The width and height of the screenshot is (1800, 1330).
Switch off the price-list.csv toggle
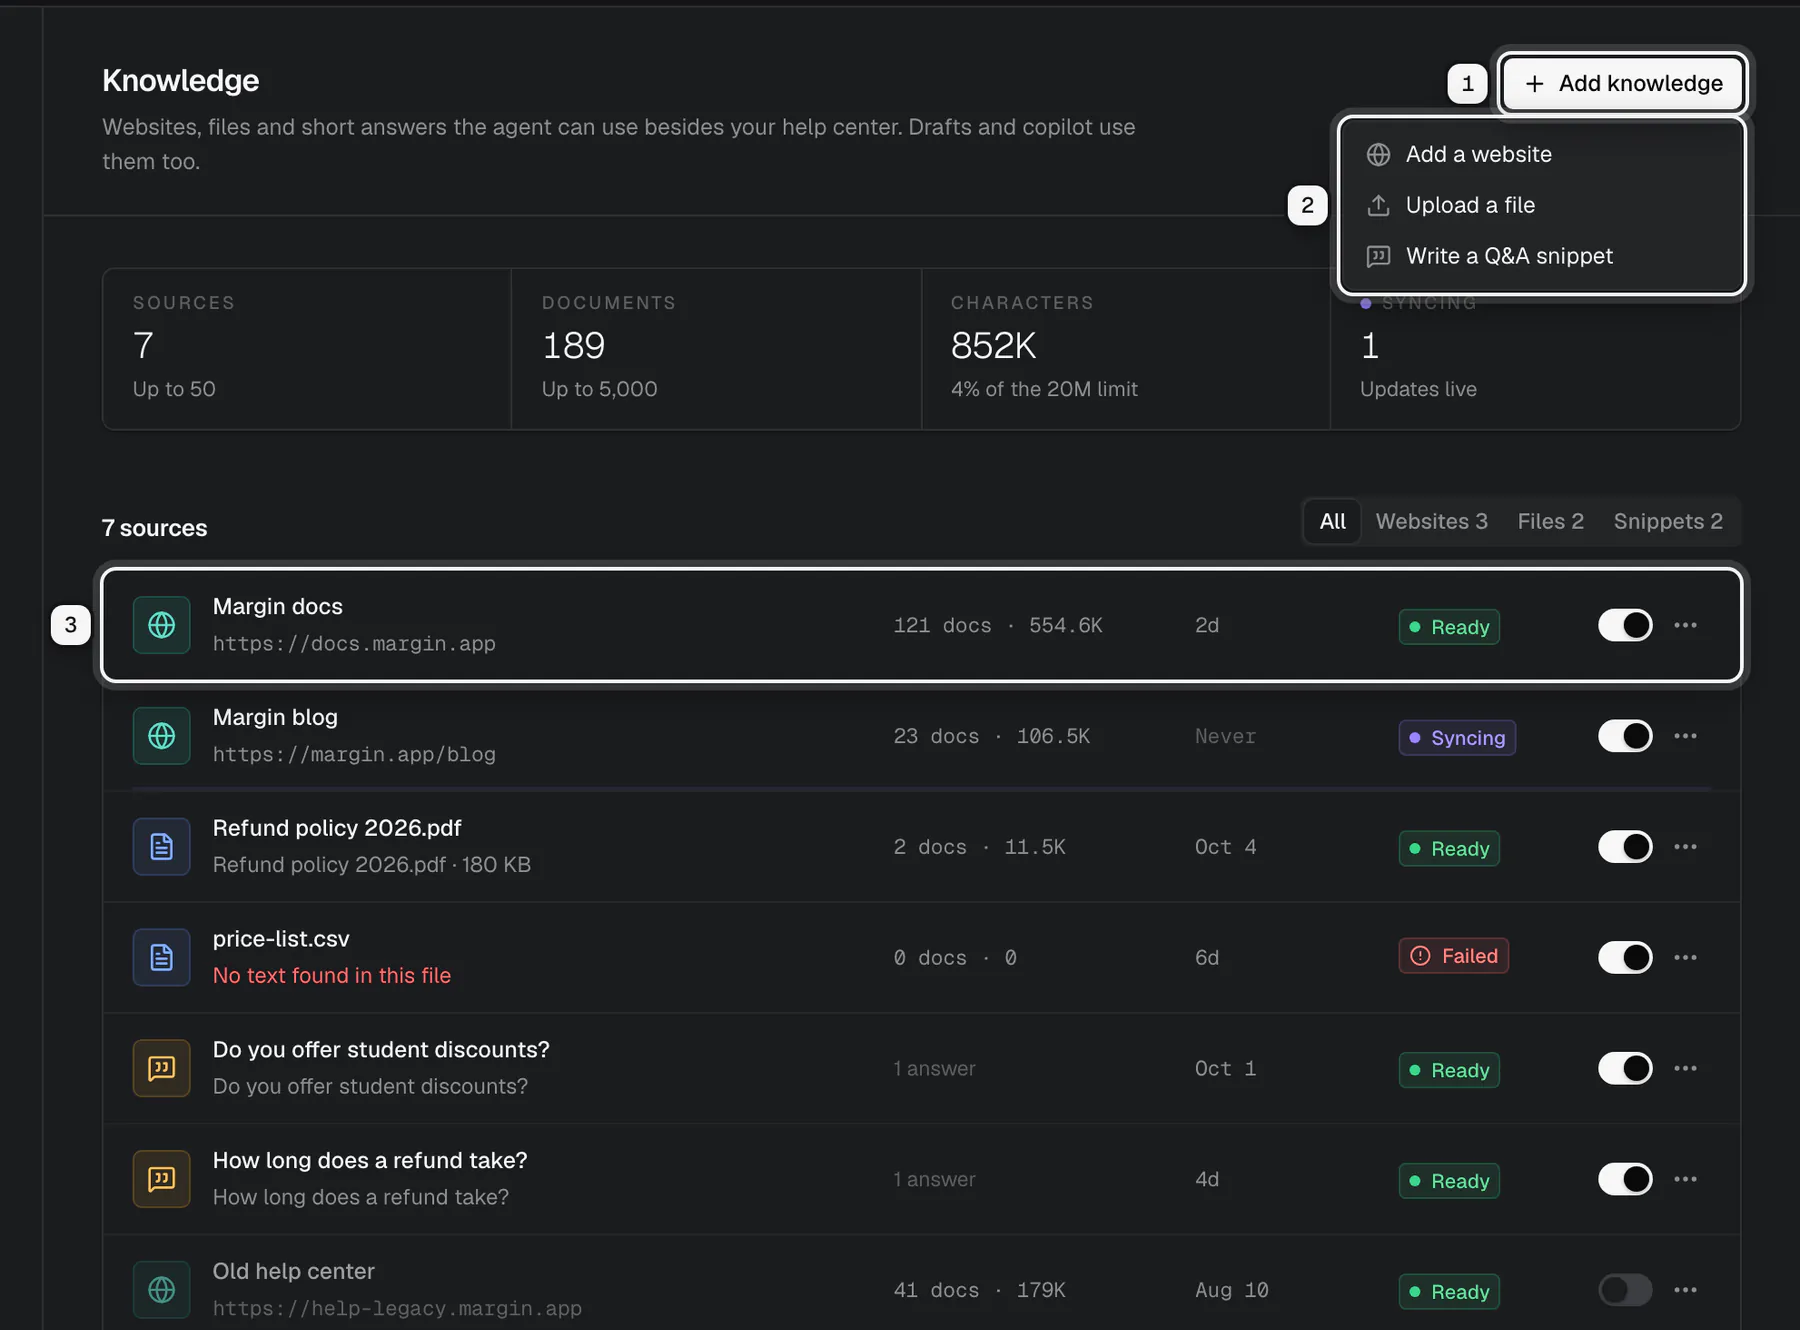tap(1625, 958)
